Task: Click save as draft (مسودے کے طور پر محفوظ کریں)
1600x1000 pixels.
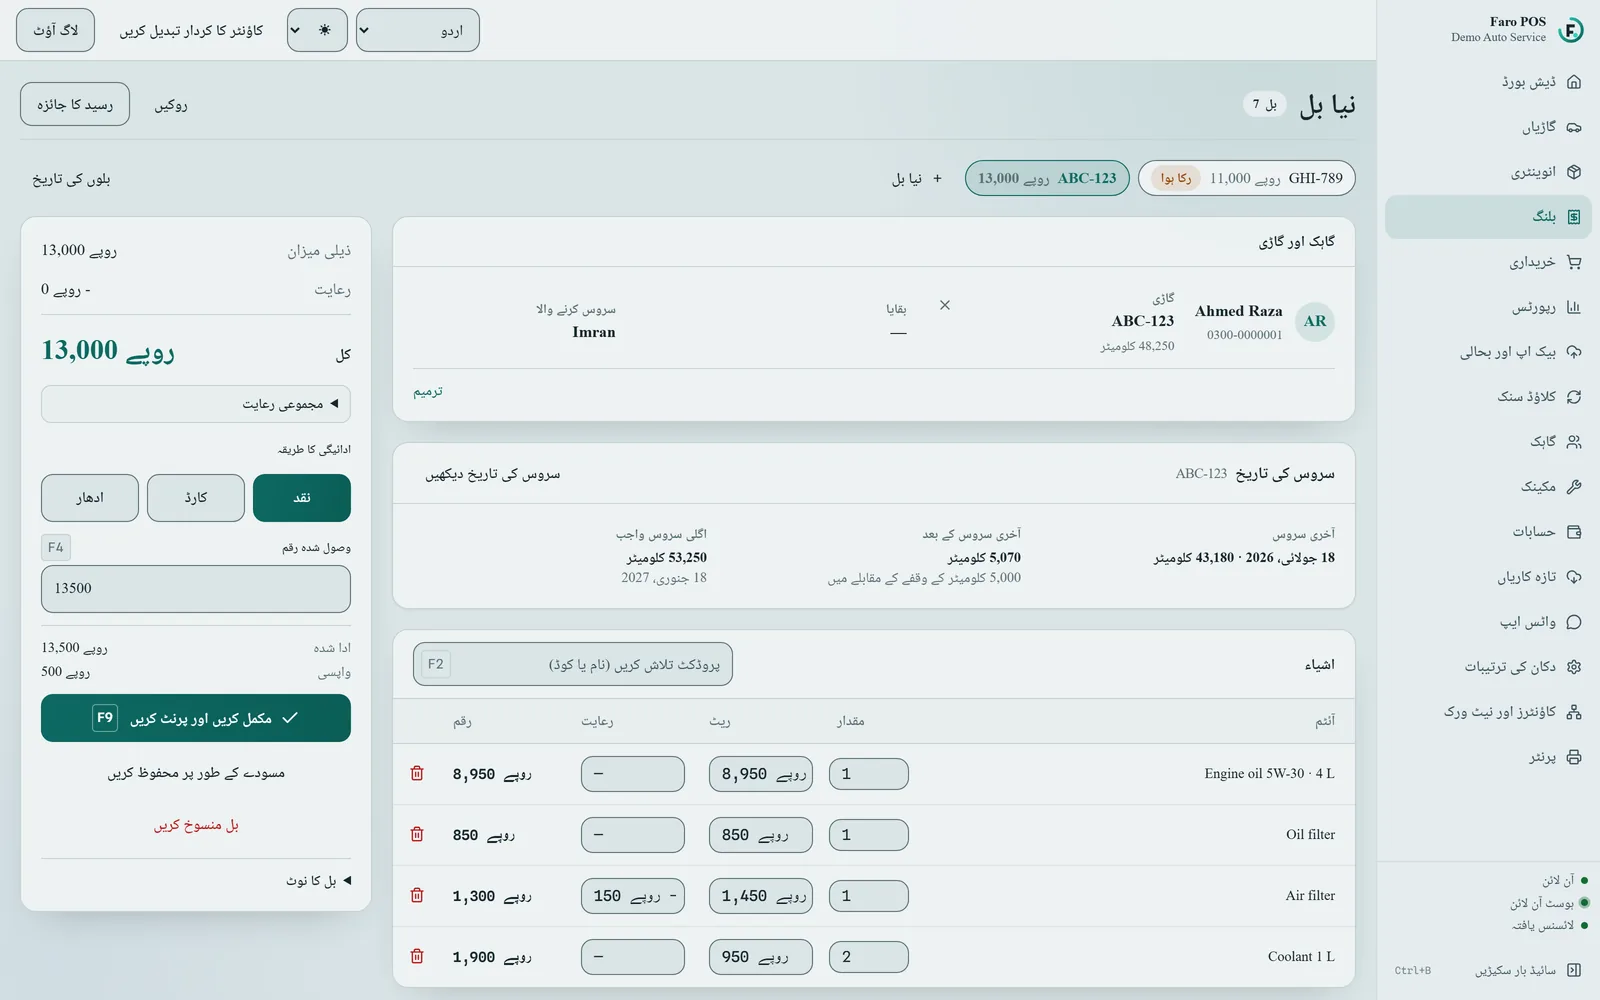Action: click(196, 773)
